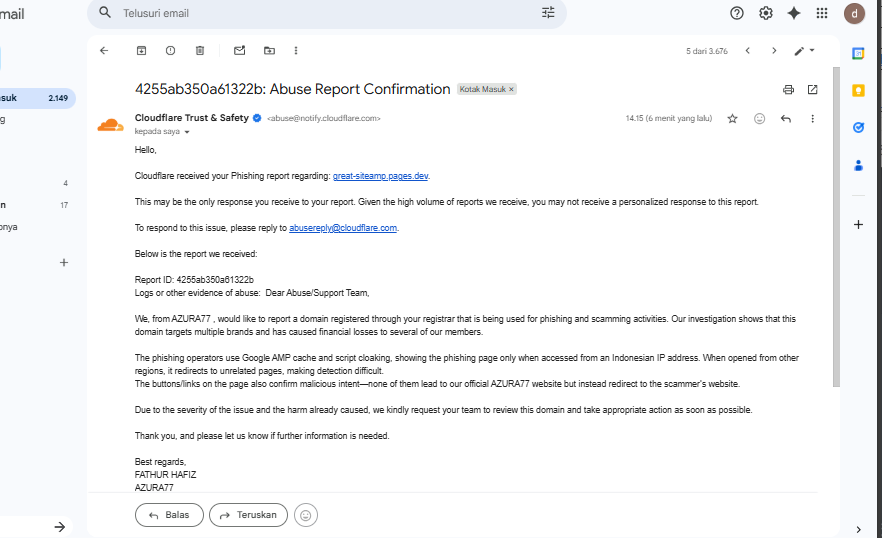The width and height of the screenshot is (882, 538).
Task: Click the "5 dari 3.676" counter
Action: coord(706,51)
